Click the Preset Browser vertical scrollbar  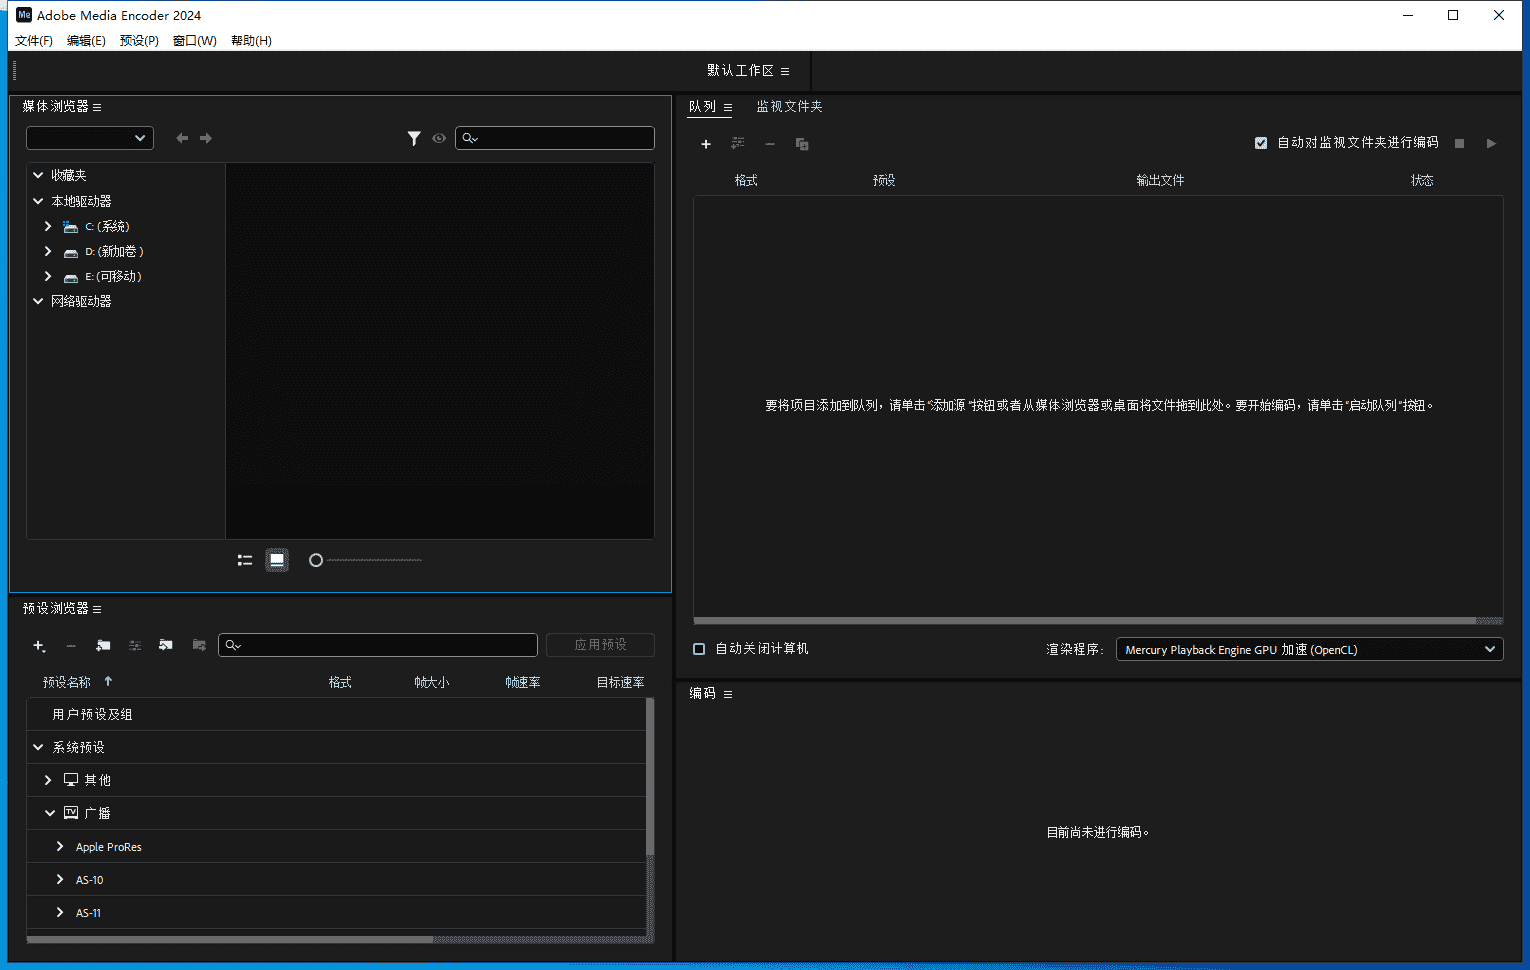click(650, 777)
